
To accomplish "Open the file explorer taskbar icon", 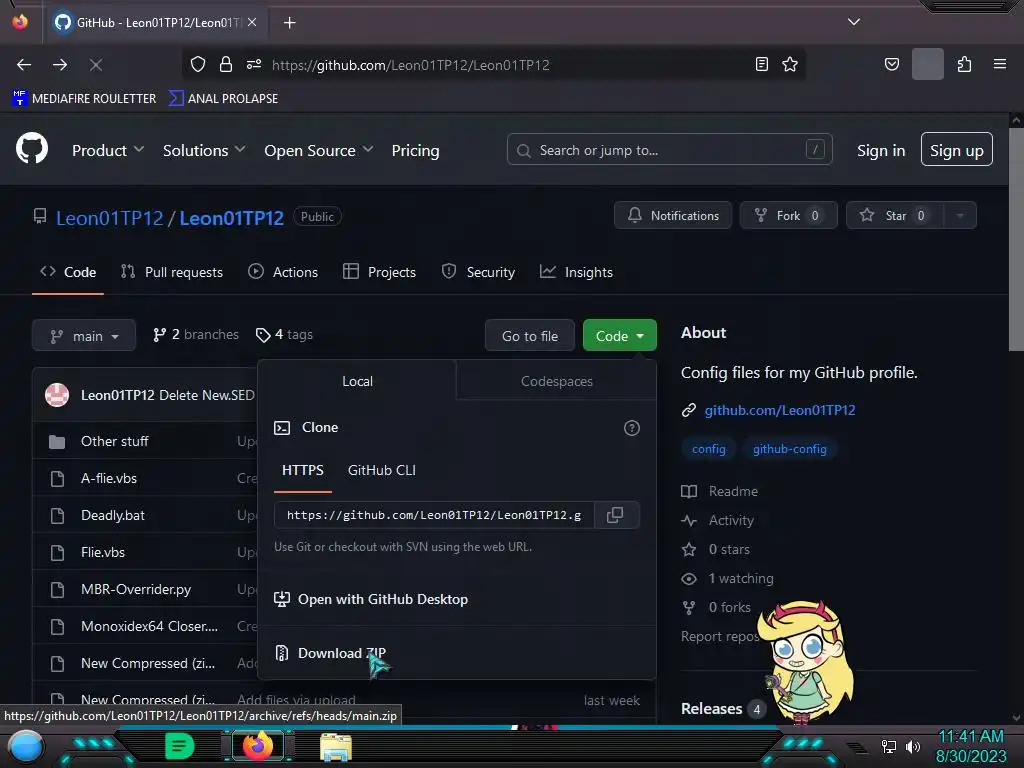I will (336, 746).
